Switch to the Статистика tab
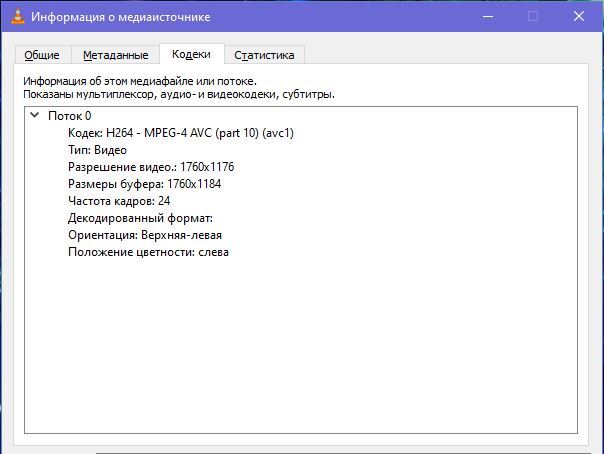The height and width of the screenshot is (454, 604). coord(264,55)
